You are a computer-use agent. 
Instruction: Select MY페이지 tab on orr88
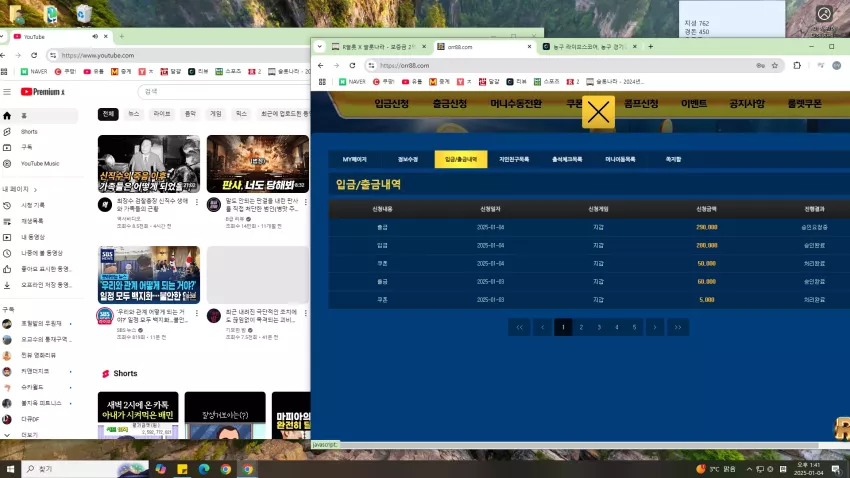[x=355, y=159]
